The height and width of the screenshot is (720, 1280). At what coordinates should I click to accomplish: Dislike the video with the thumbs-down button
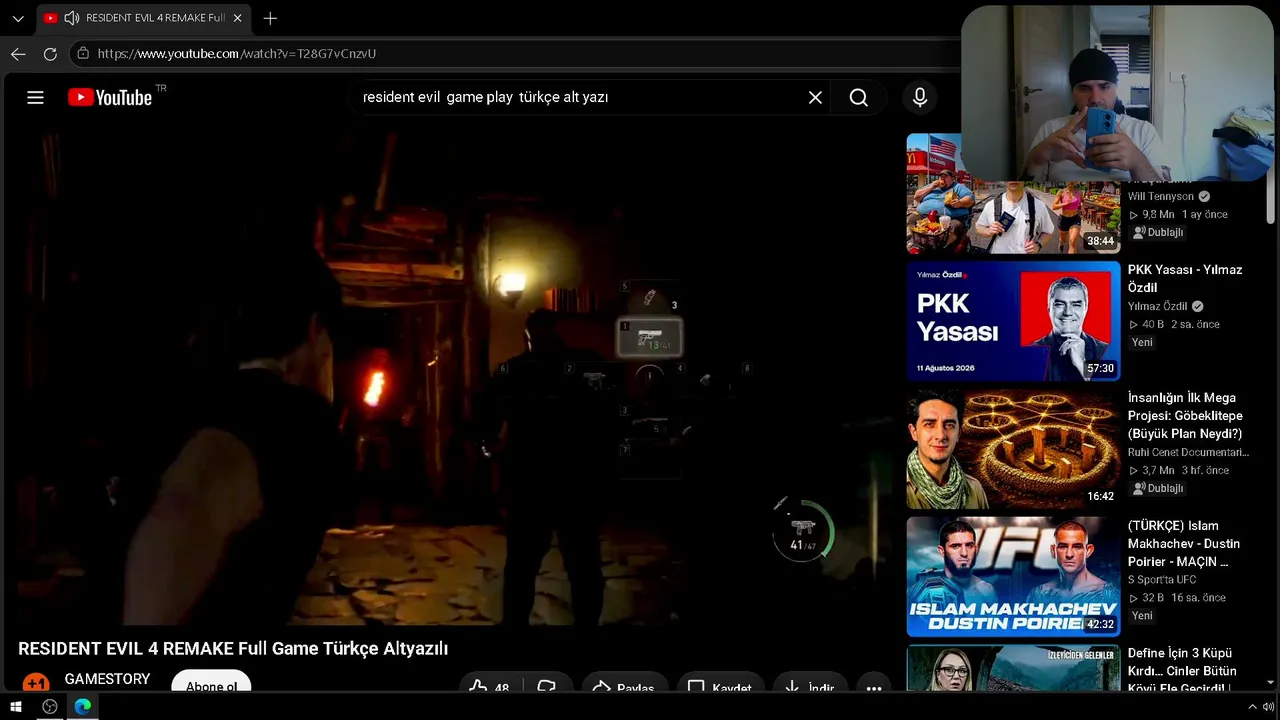pos(546,687)
